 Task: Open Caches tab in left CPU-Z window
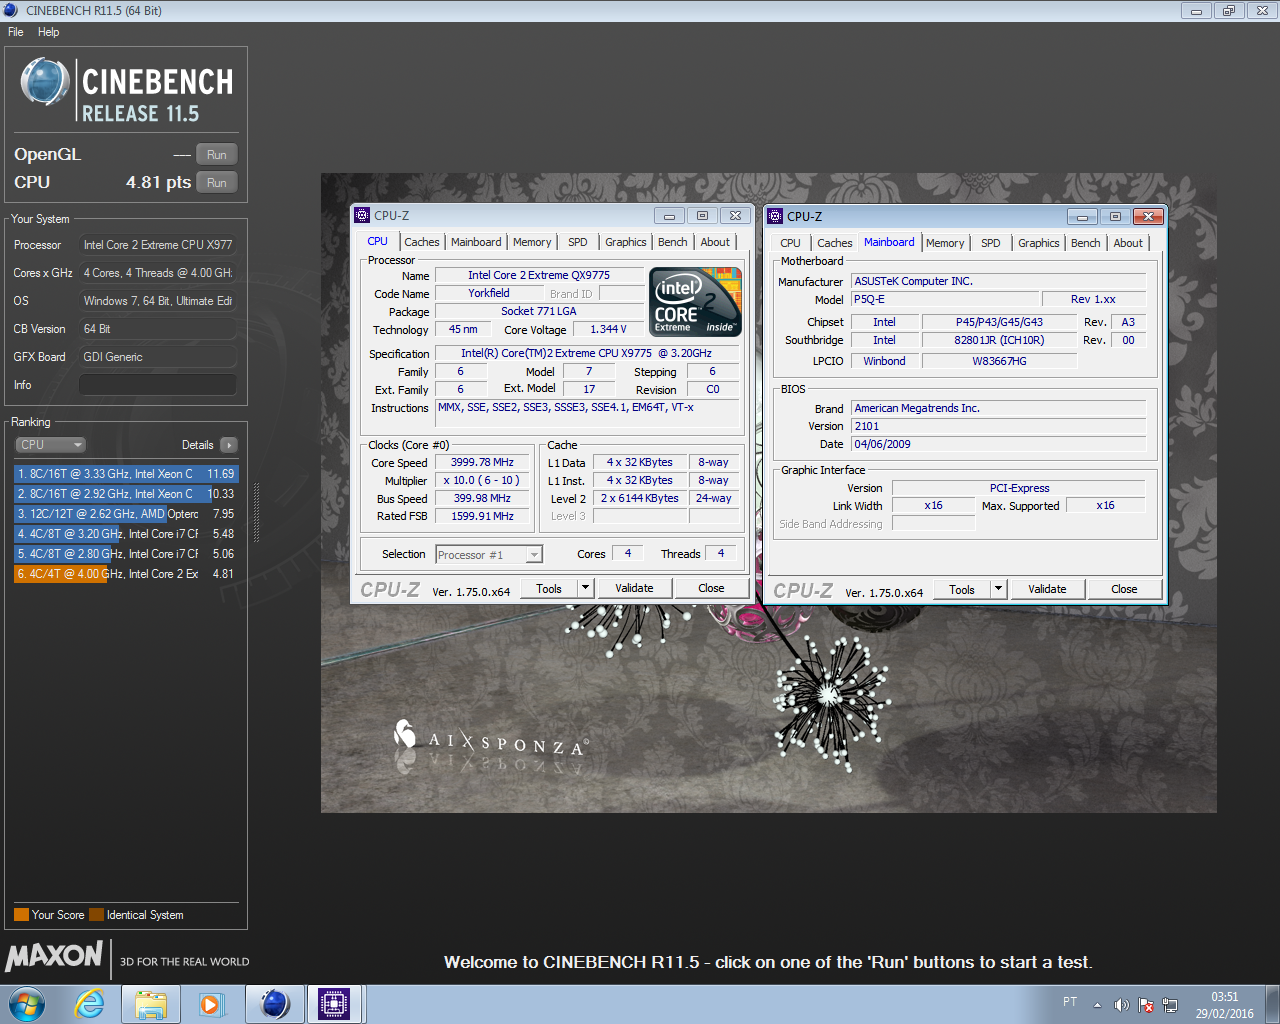point(422,242)
